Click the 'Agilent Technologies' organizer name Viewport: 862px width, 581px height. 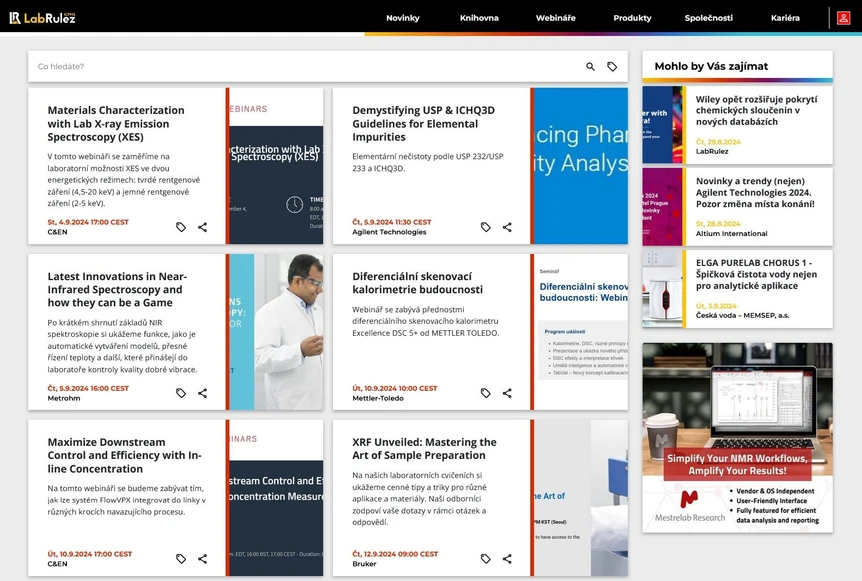tap(389, 232)
